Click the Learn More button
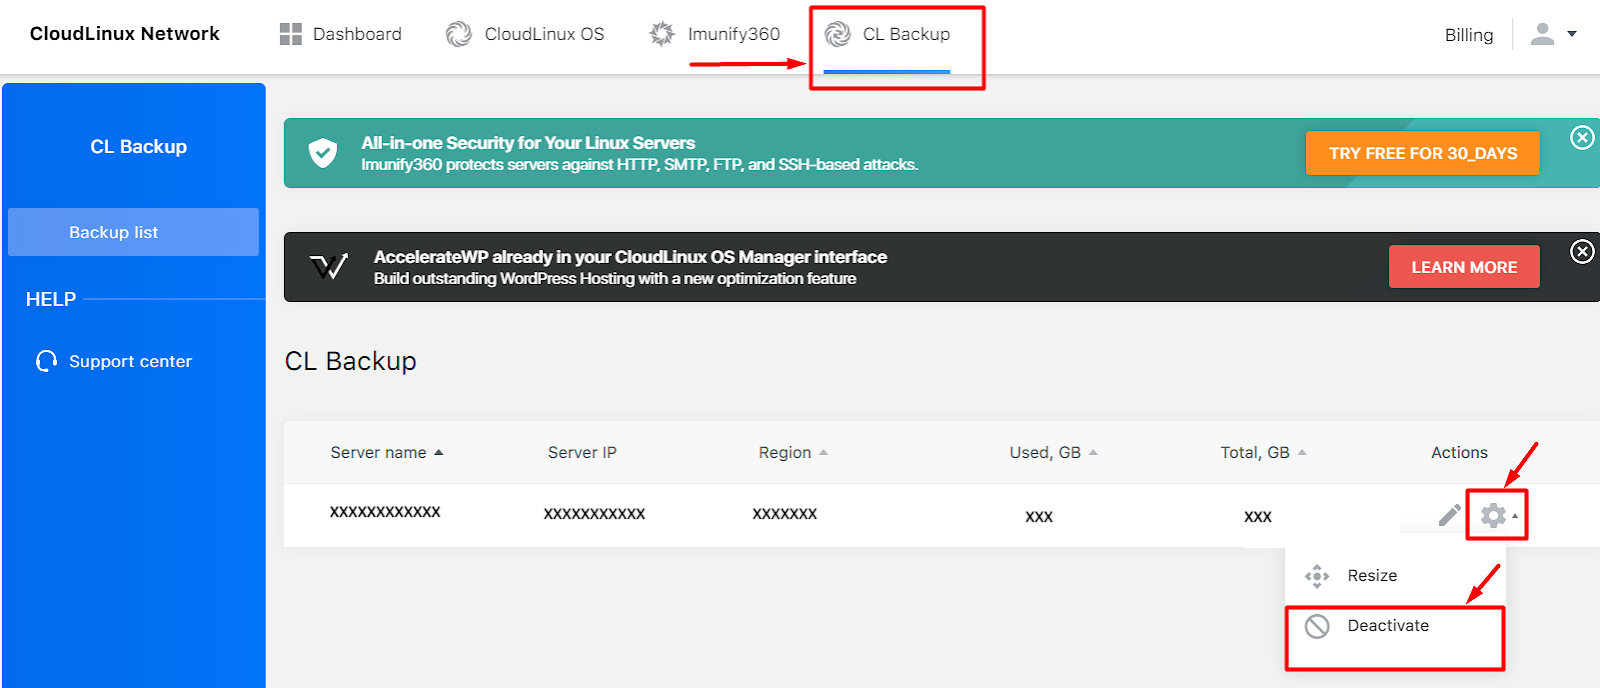The height and width of the screenshot is (688, 1600). pos(1464,267)
